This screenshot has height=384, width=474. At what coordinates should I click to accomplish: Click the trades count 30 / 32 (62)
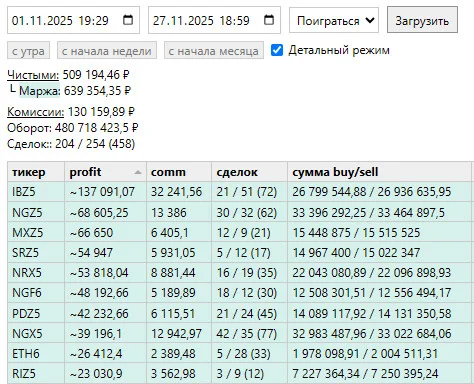point(247,212)
